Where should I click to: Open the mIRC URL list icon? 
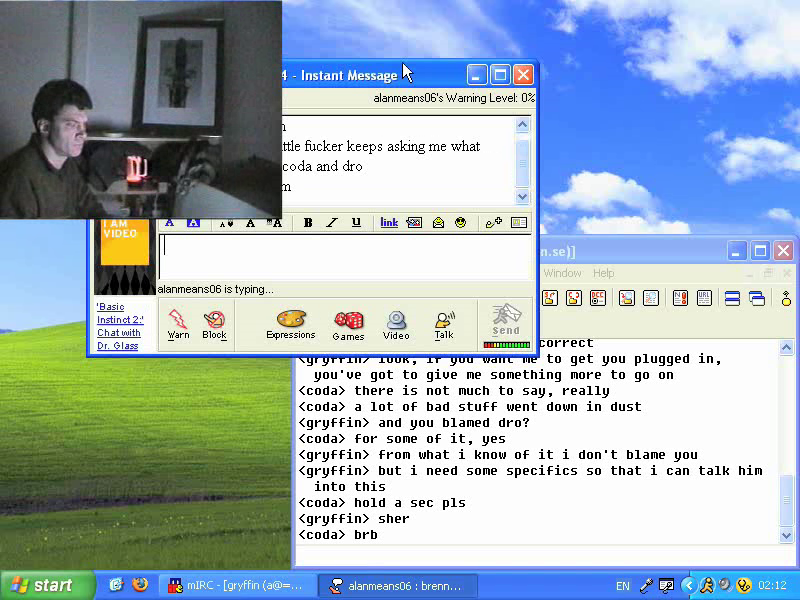point(704,297)
